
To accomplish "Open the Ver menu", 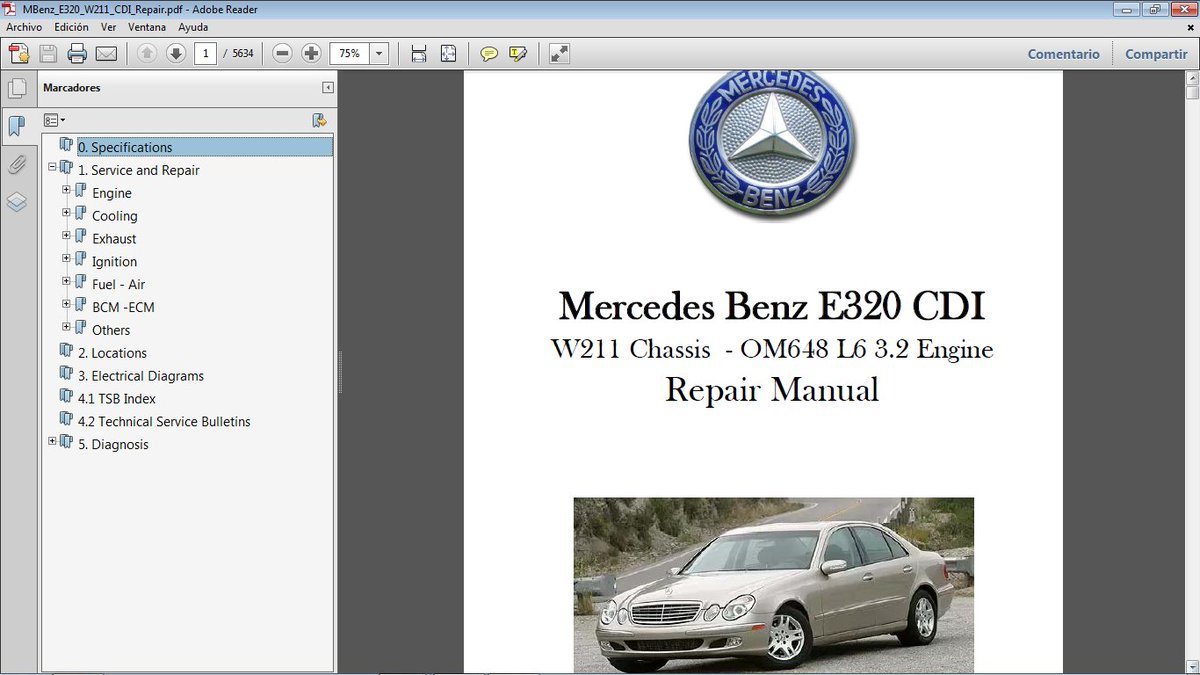I will [107, 27].
